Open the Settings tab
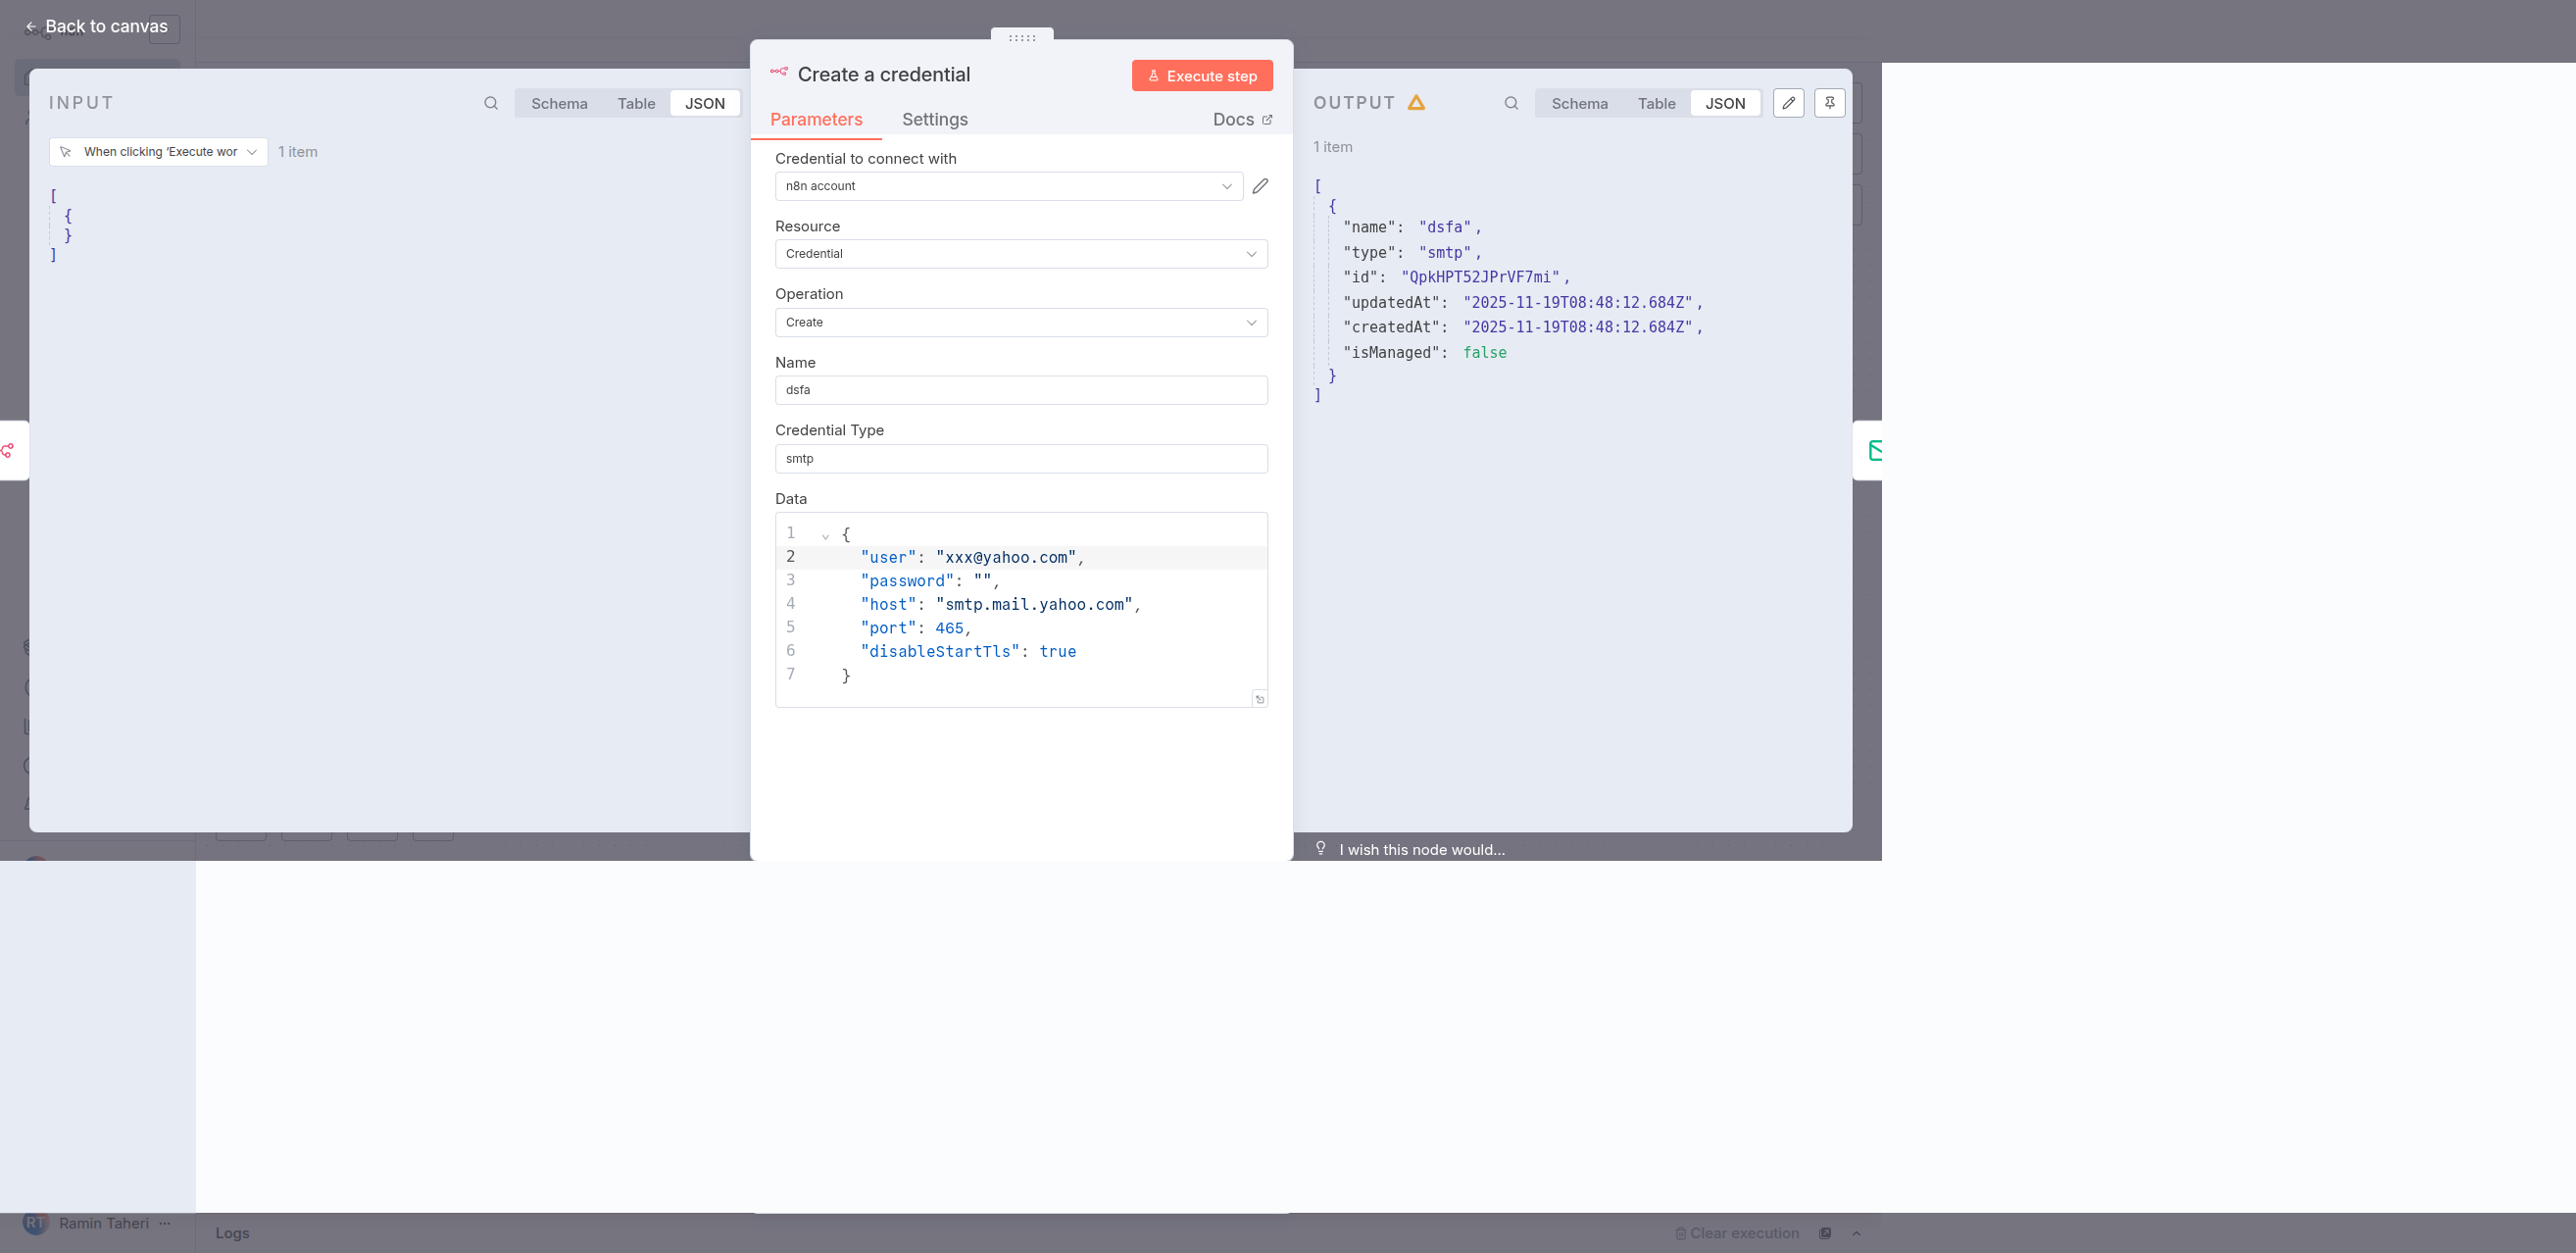The width and height of the screenshot is (2576, 1253). (934, 120)
